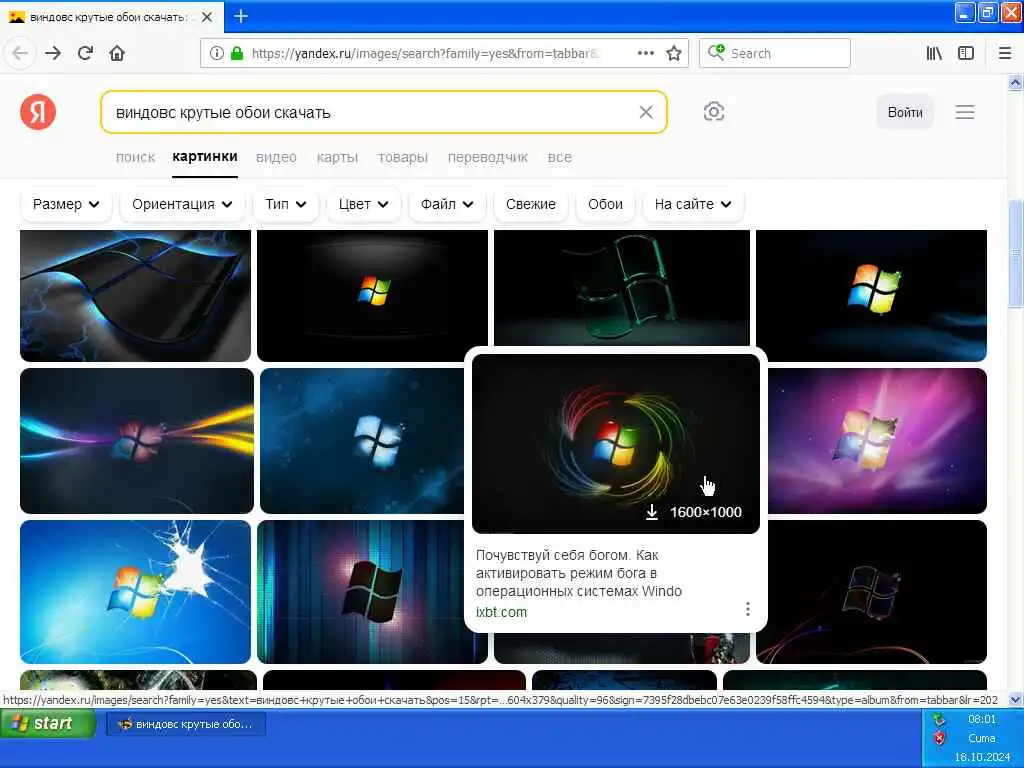This screenshot has height=768, width=1024.
Task: Toggle the Обои filter
Action: pyautogui.click(x=605, y=204)
